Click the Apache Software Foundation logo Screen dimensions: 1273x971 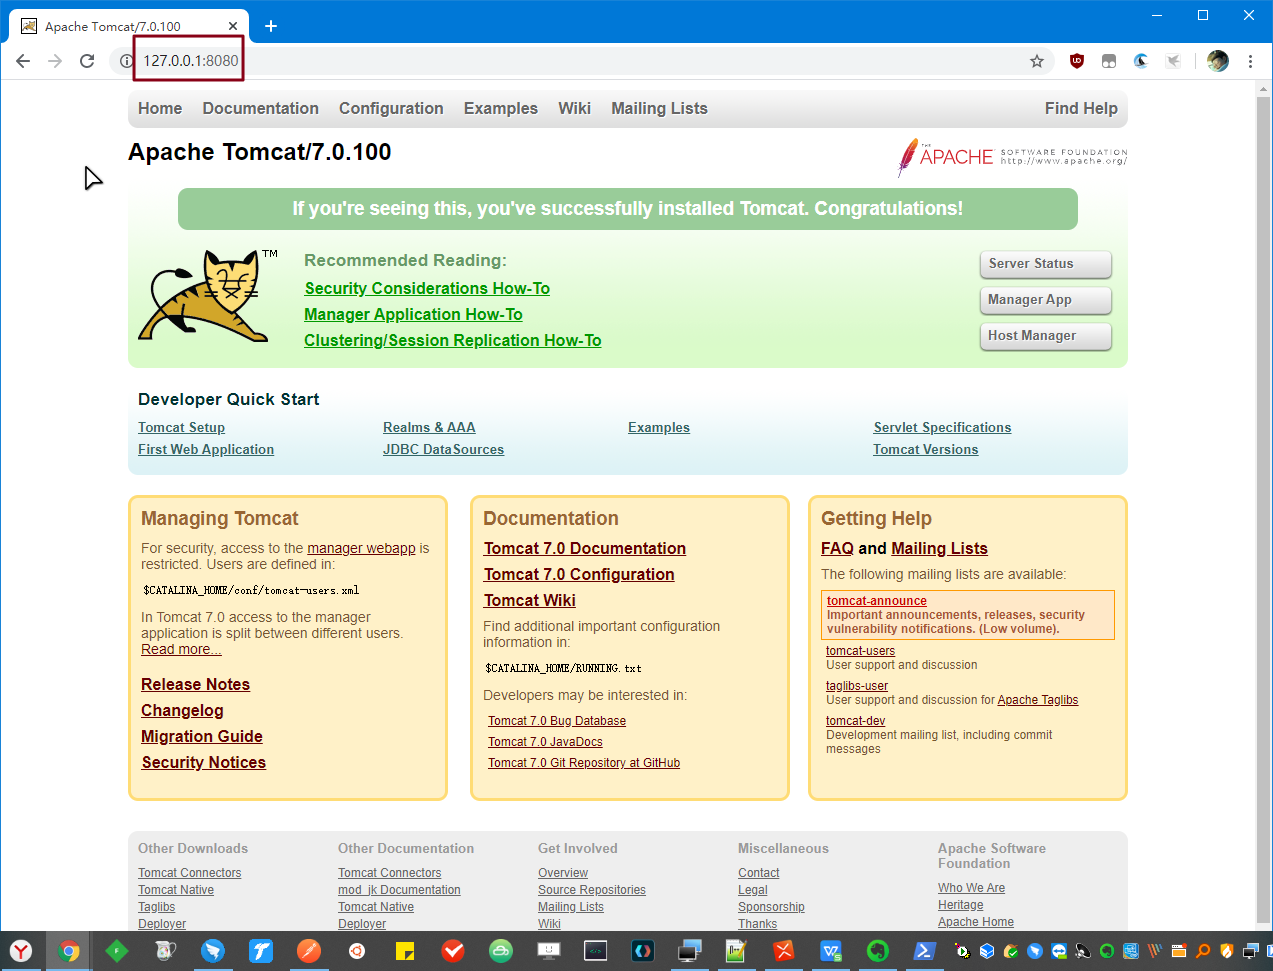[1012, 157]
